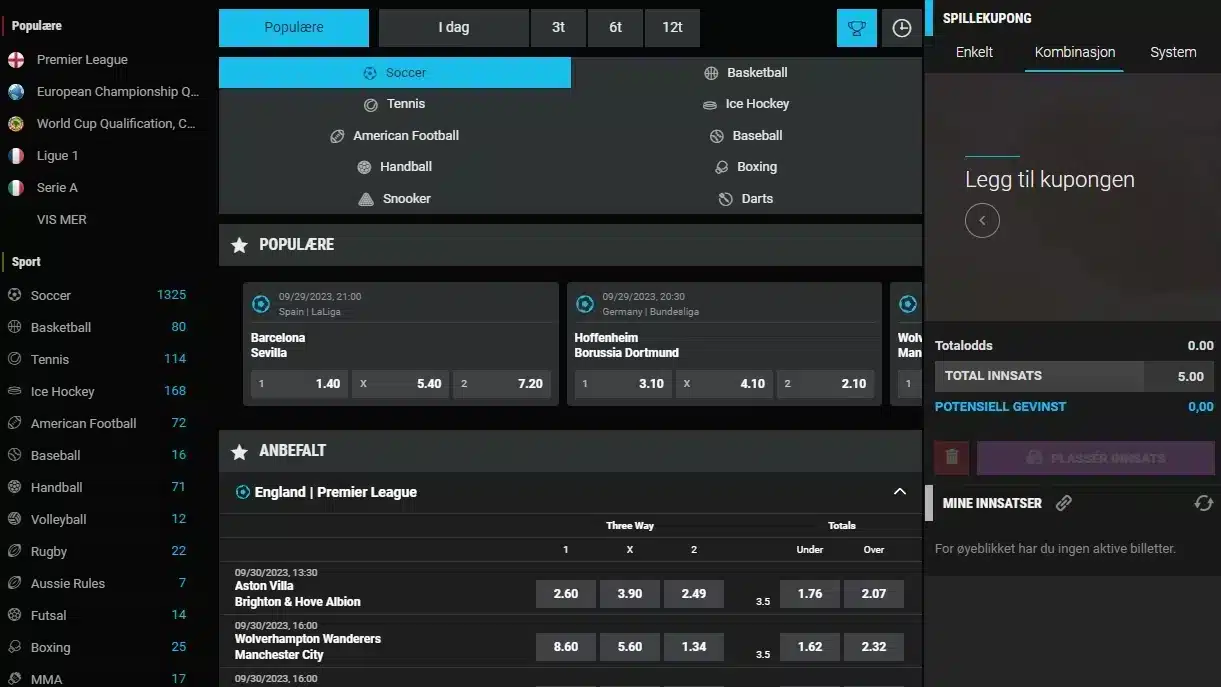Switch coupon to Kombinasjon tab
Screen dimensions: 1221x687
click(x=1074, y=52)
